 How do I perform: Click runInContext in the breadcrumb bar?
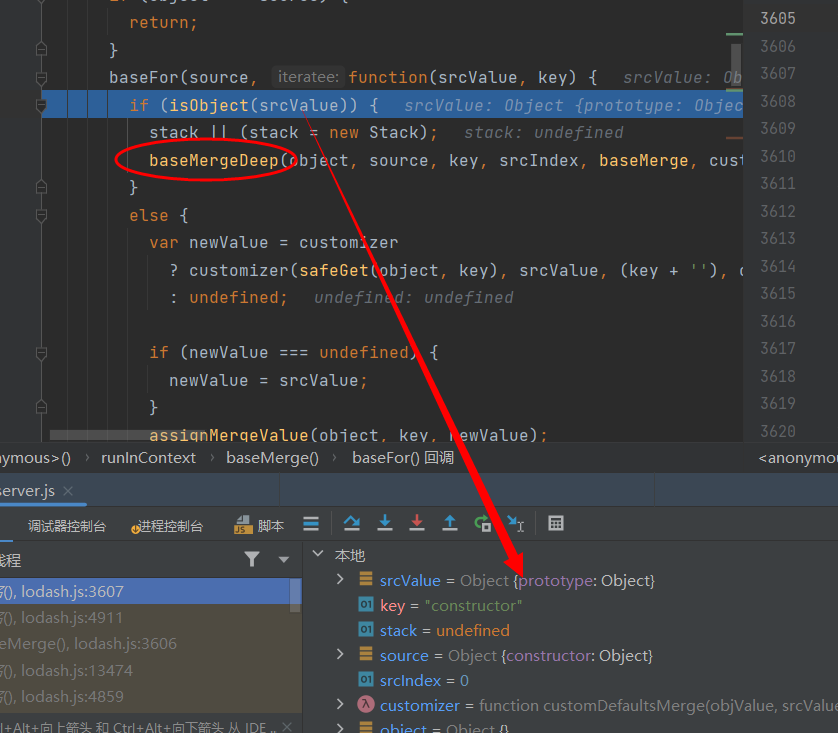(x=148, y=458)
